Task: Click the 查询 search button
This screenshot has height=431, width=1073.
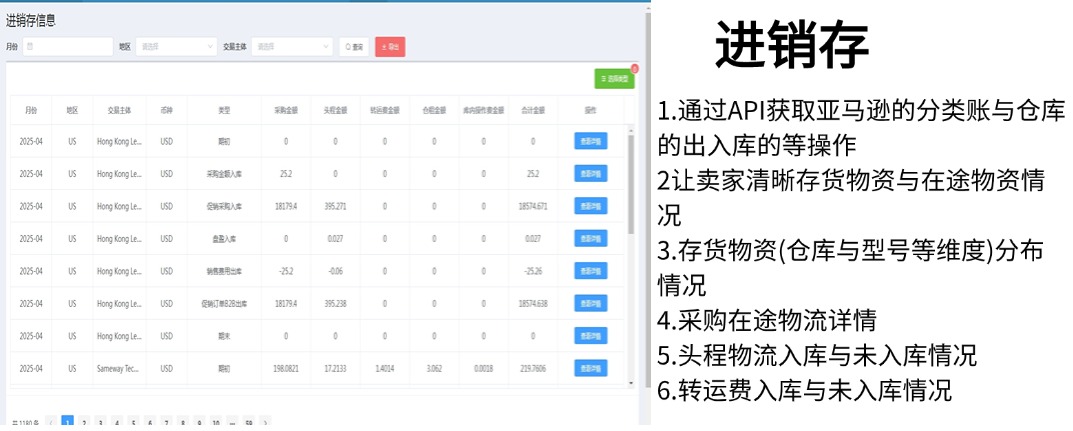Action: [x=354, y=47]
